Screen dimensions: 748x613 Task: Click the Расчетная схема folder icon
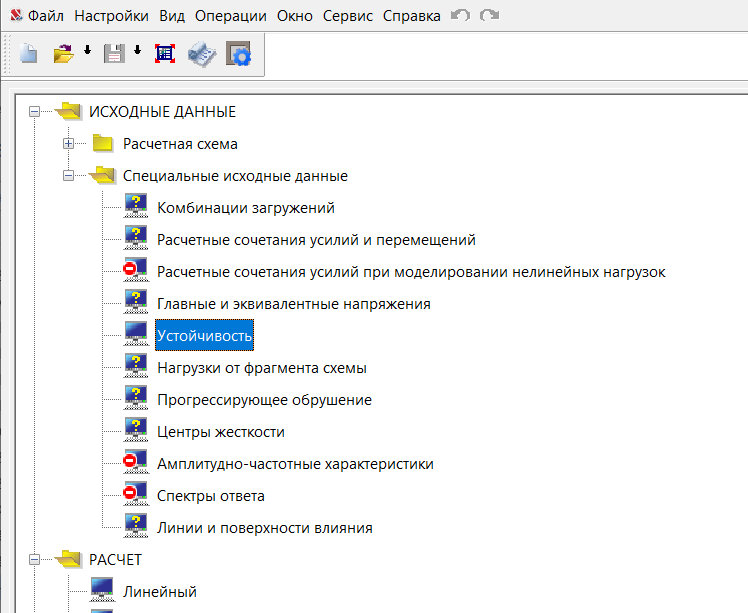click(103, 143)
